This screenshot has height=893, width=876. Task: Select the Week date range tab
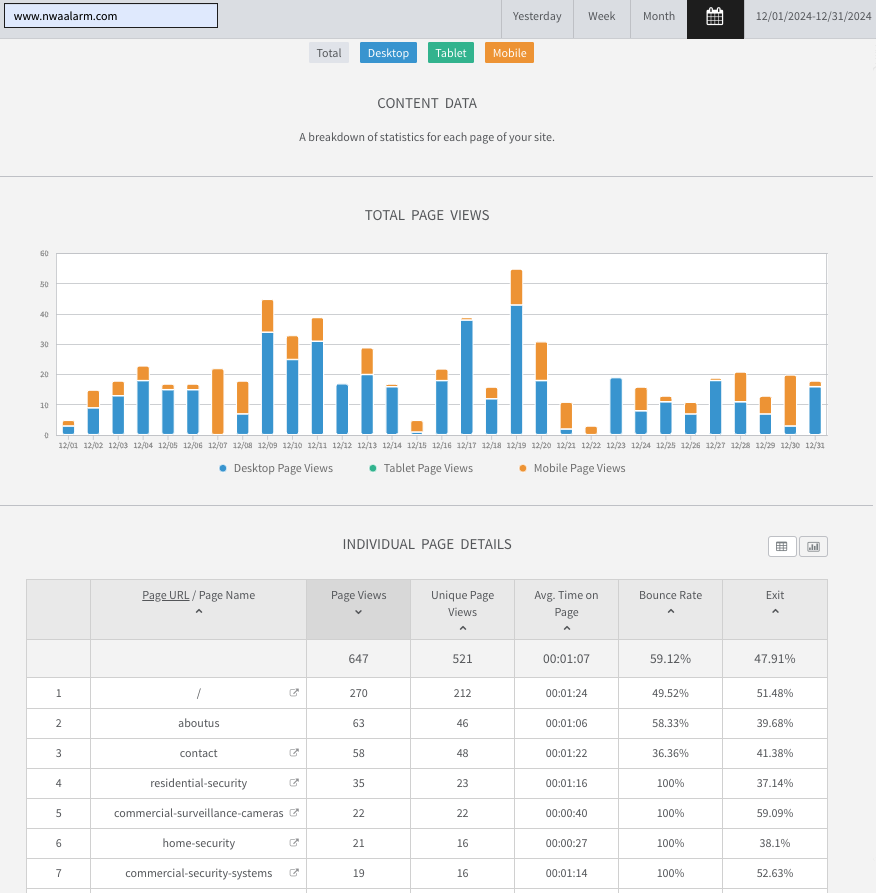(601, 17)
